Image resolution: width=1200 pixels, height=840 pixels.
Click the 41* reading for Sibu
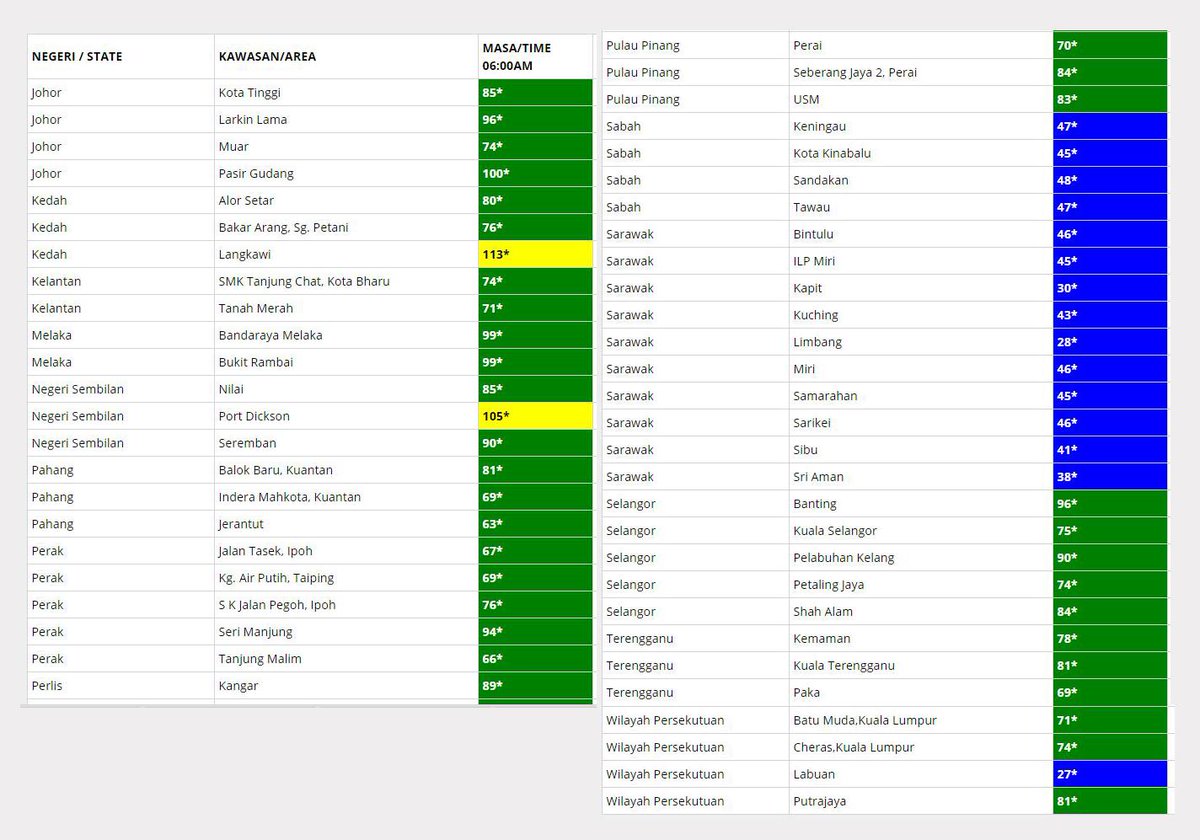(x=1110, y=451)
